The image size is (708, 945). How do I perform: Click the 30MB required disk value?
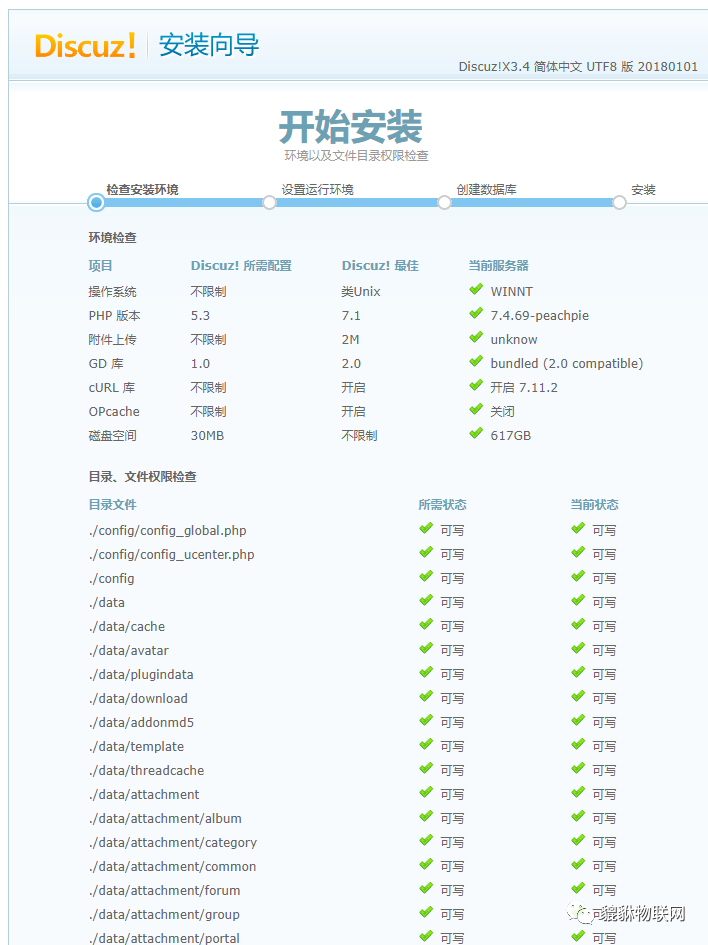click(207, 436)
